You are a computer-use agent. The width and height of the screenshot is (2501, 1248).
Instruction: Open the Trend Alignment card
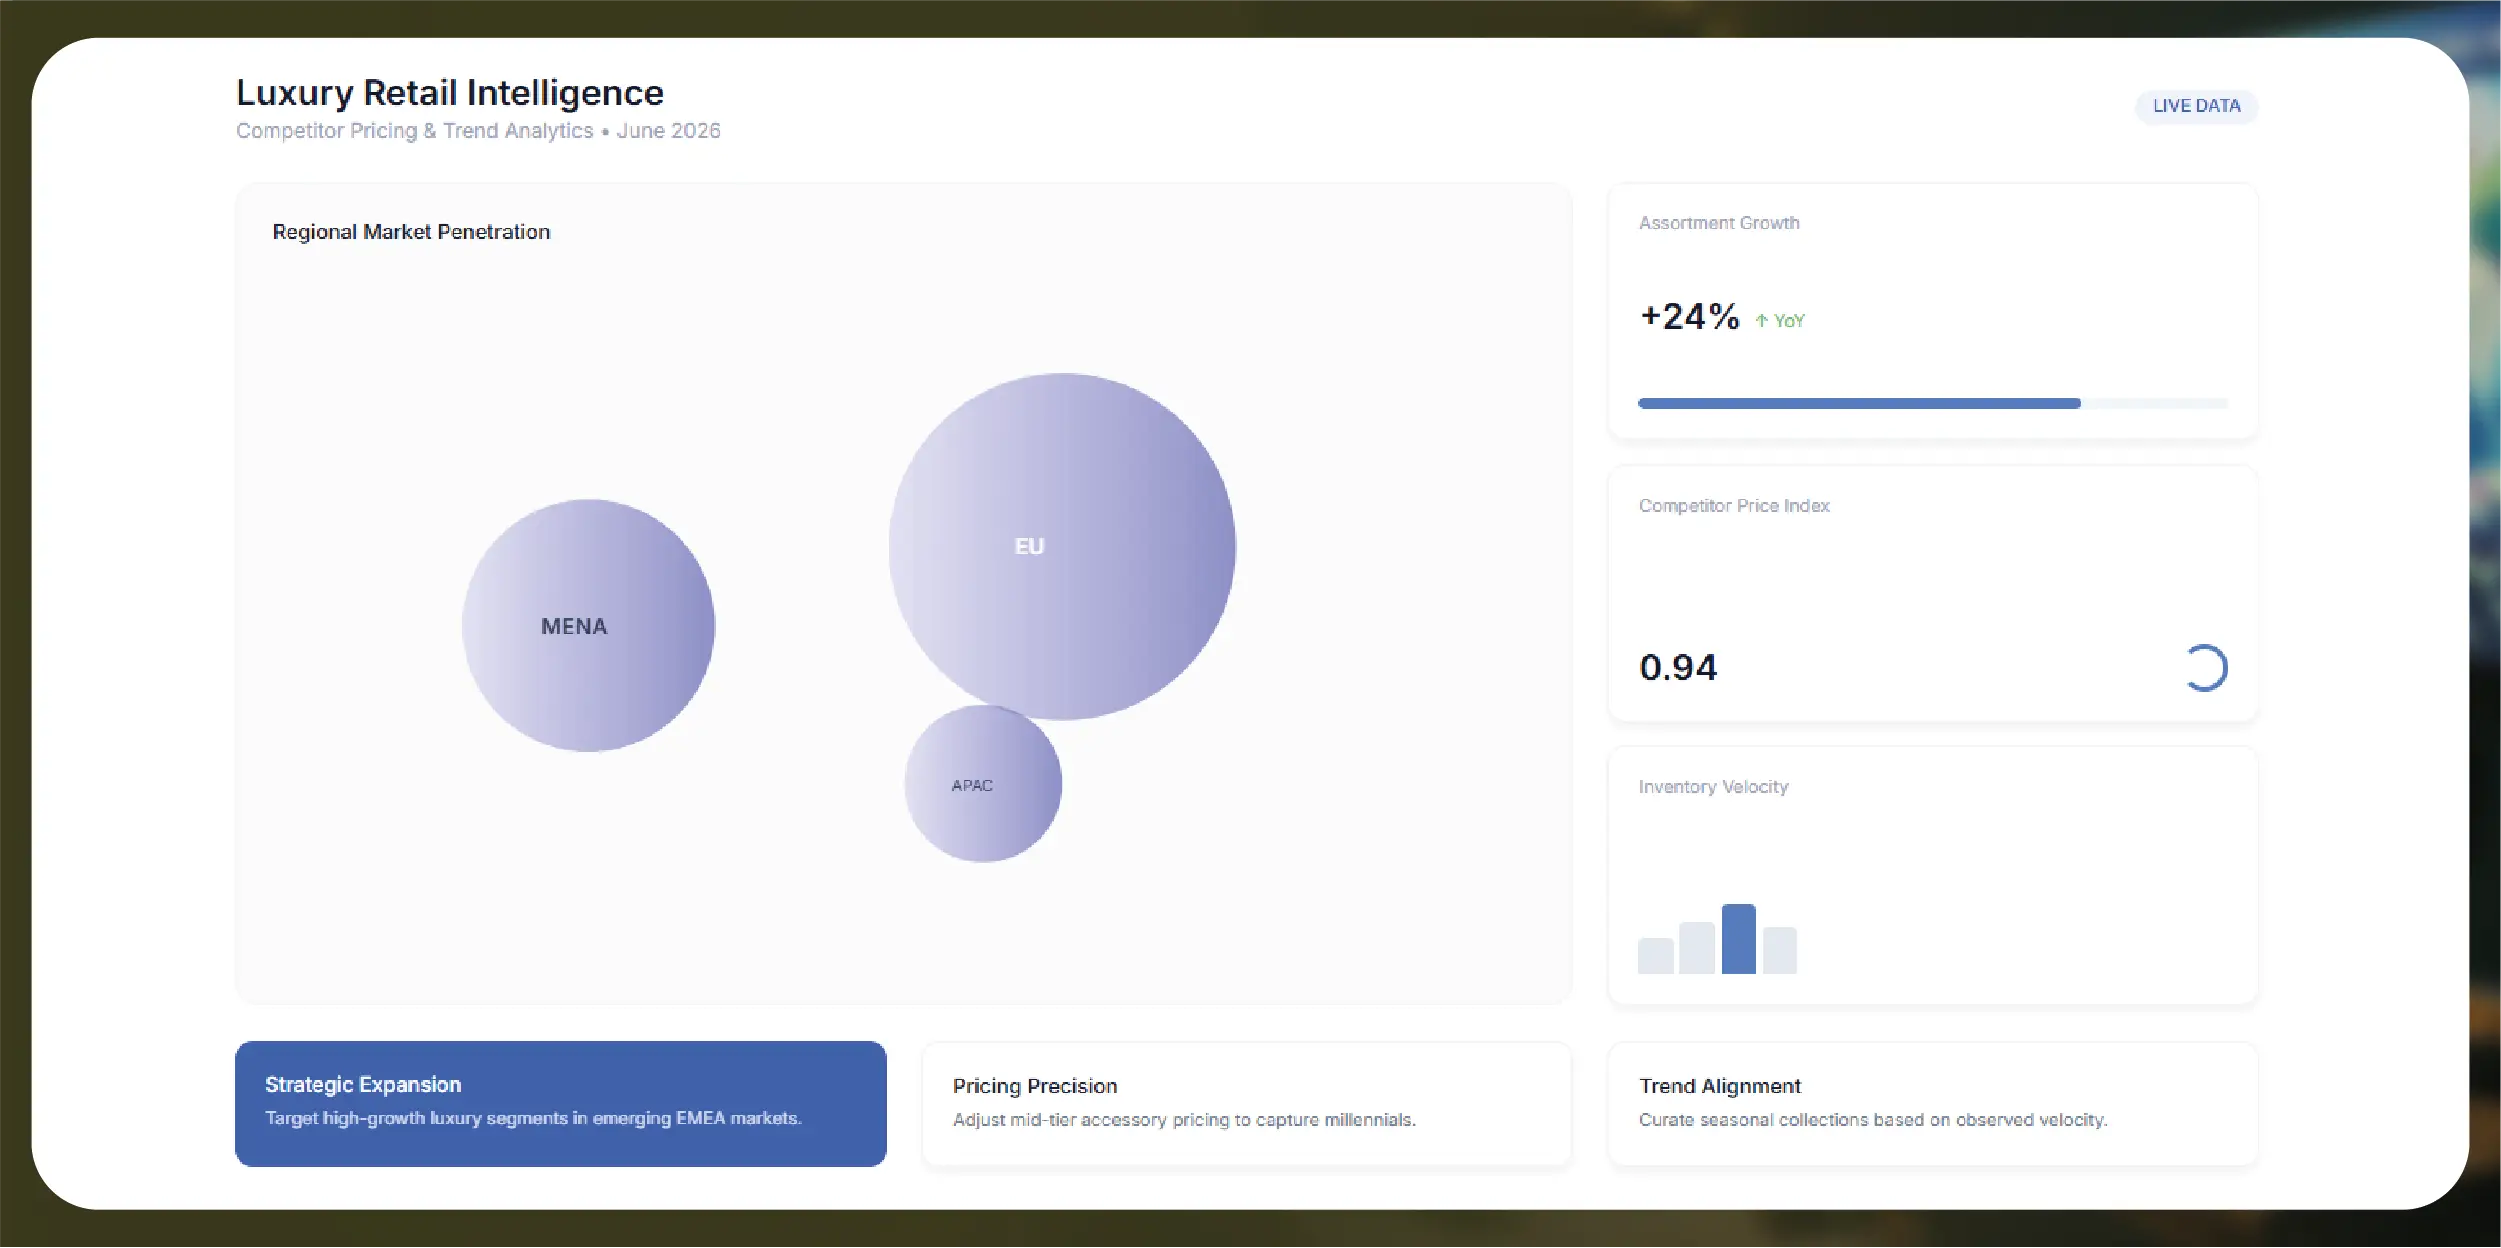(x=1932, y=1104)
